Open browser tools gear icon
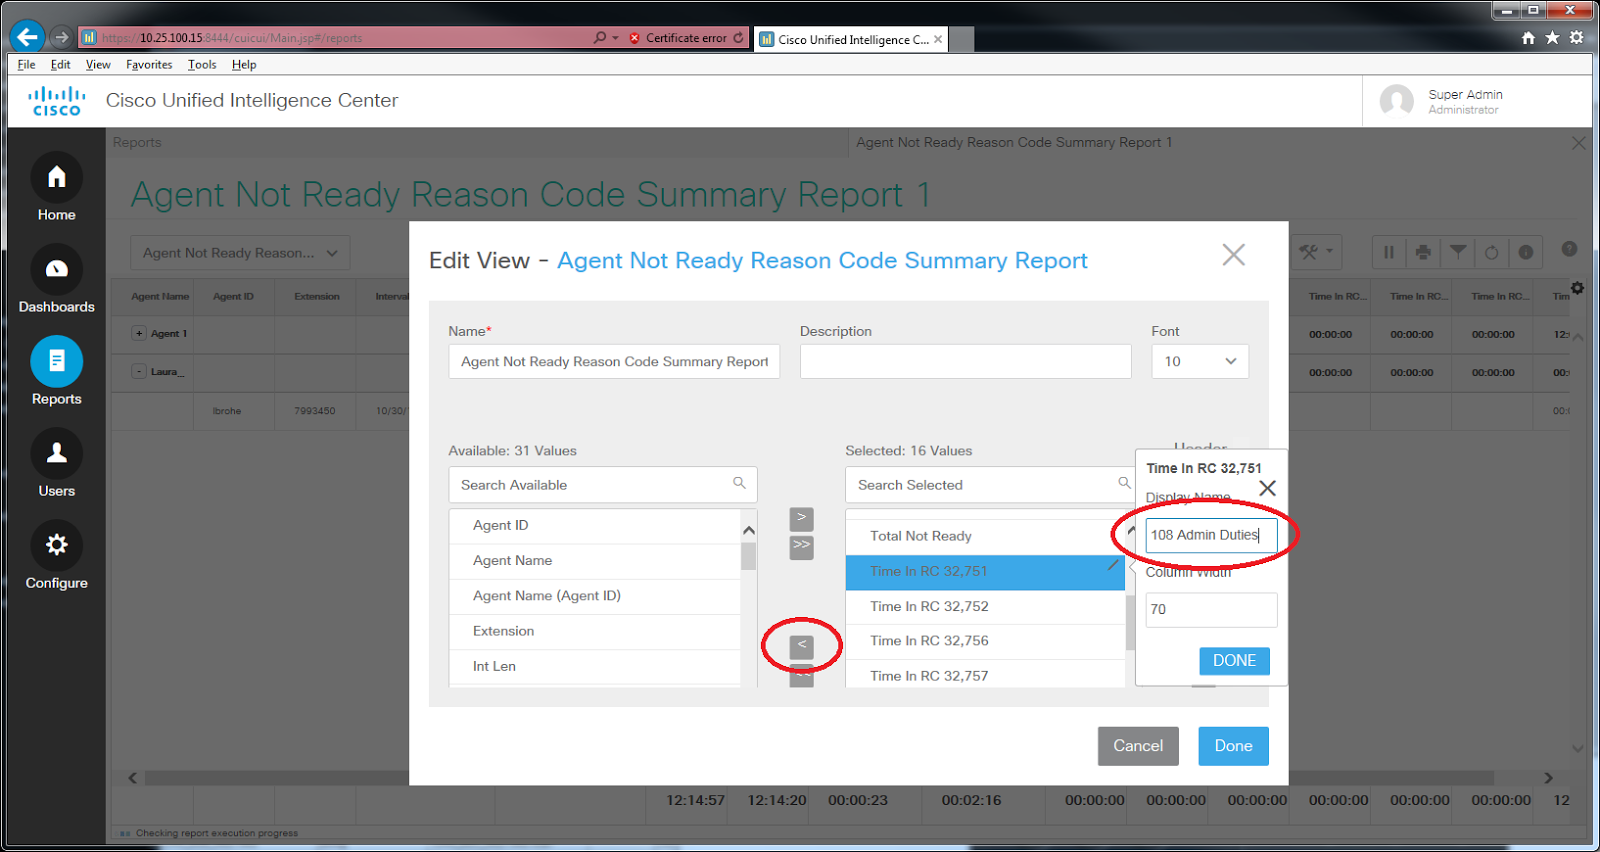 [x=1576, y=38]
